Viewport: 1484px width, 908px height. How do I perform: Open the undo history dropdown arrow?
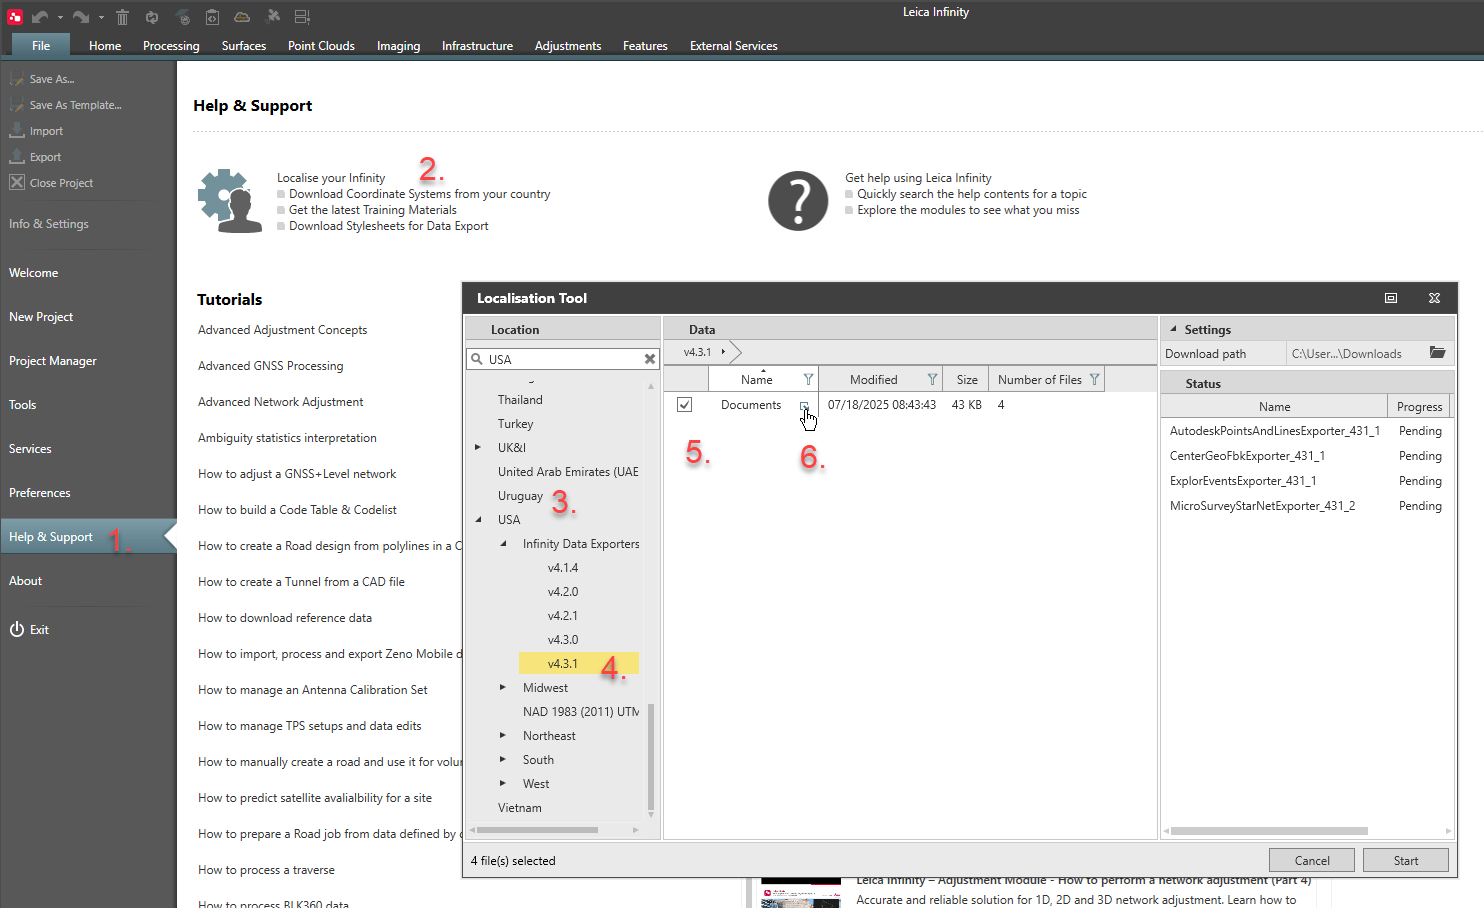coord(60,17)
